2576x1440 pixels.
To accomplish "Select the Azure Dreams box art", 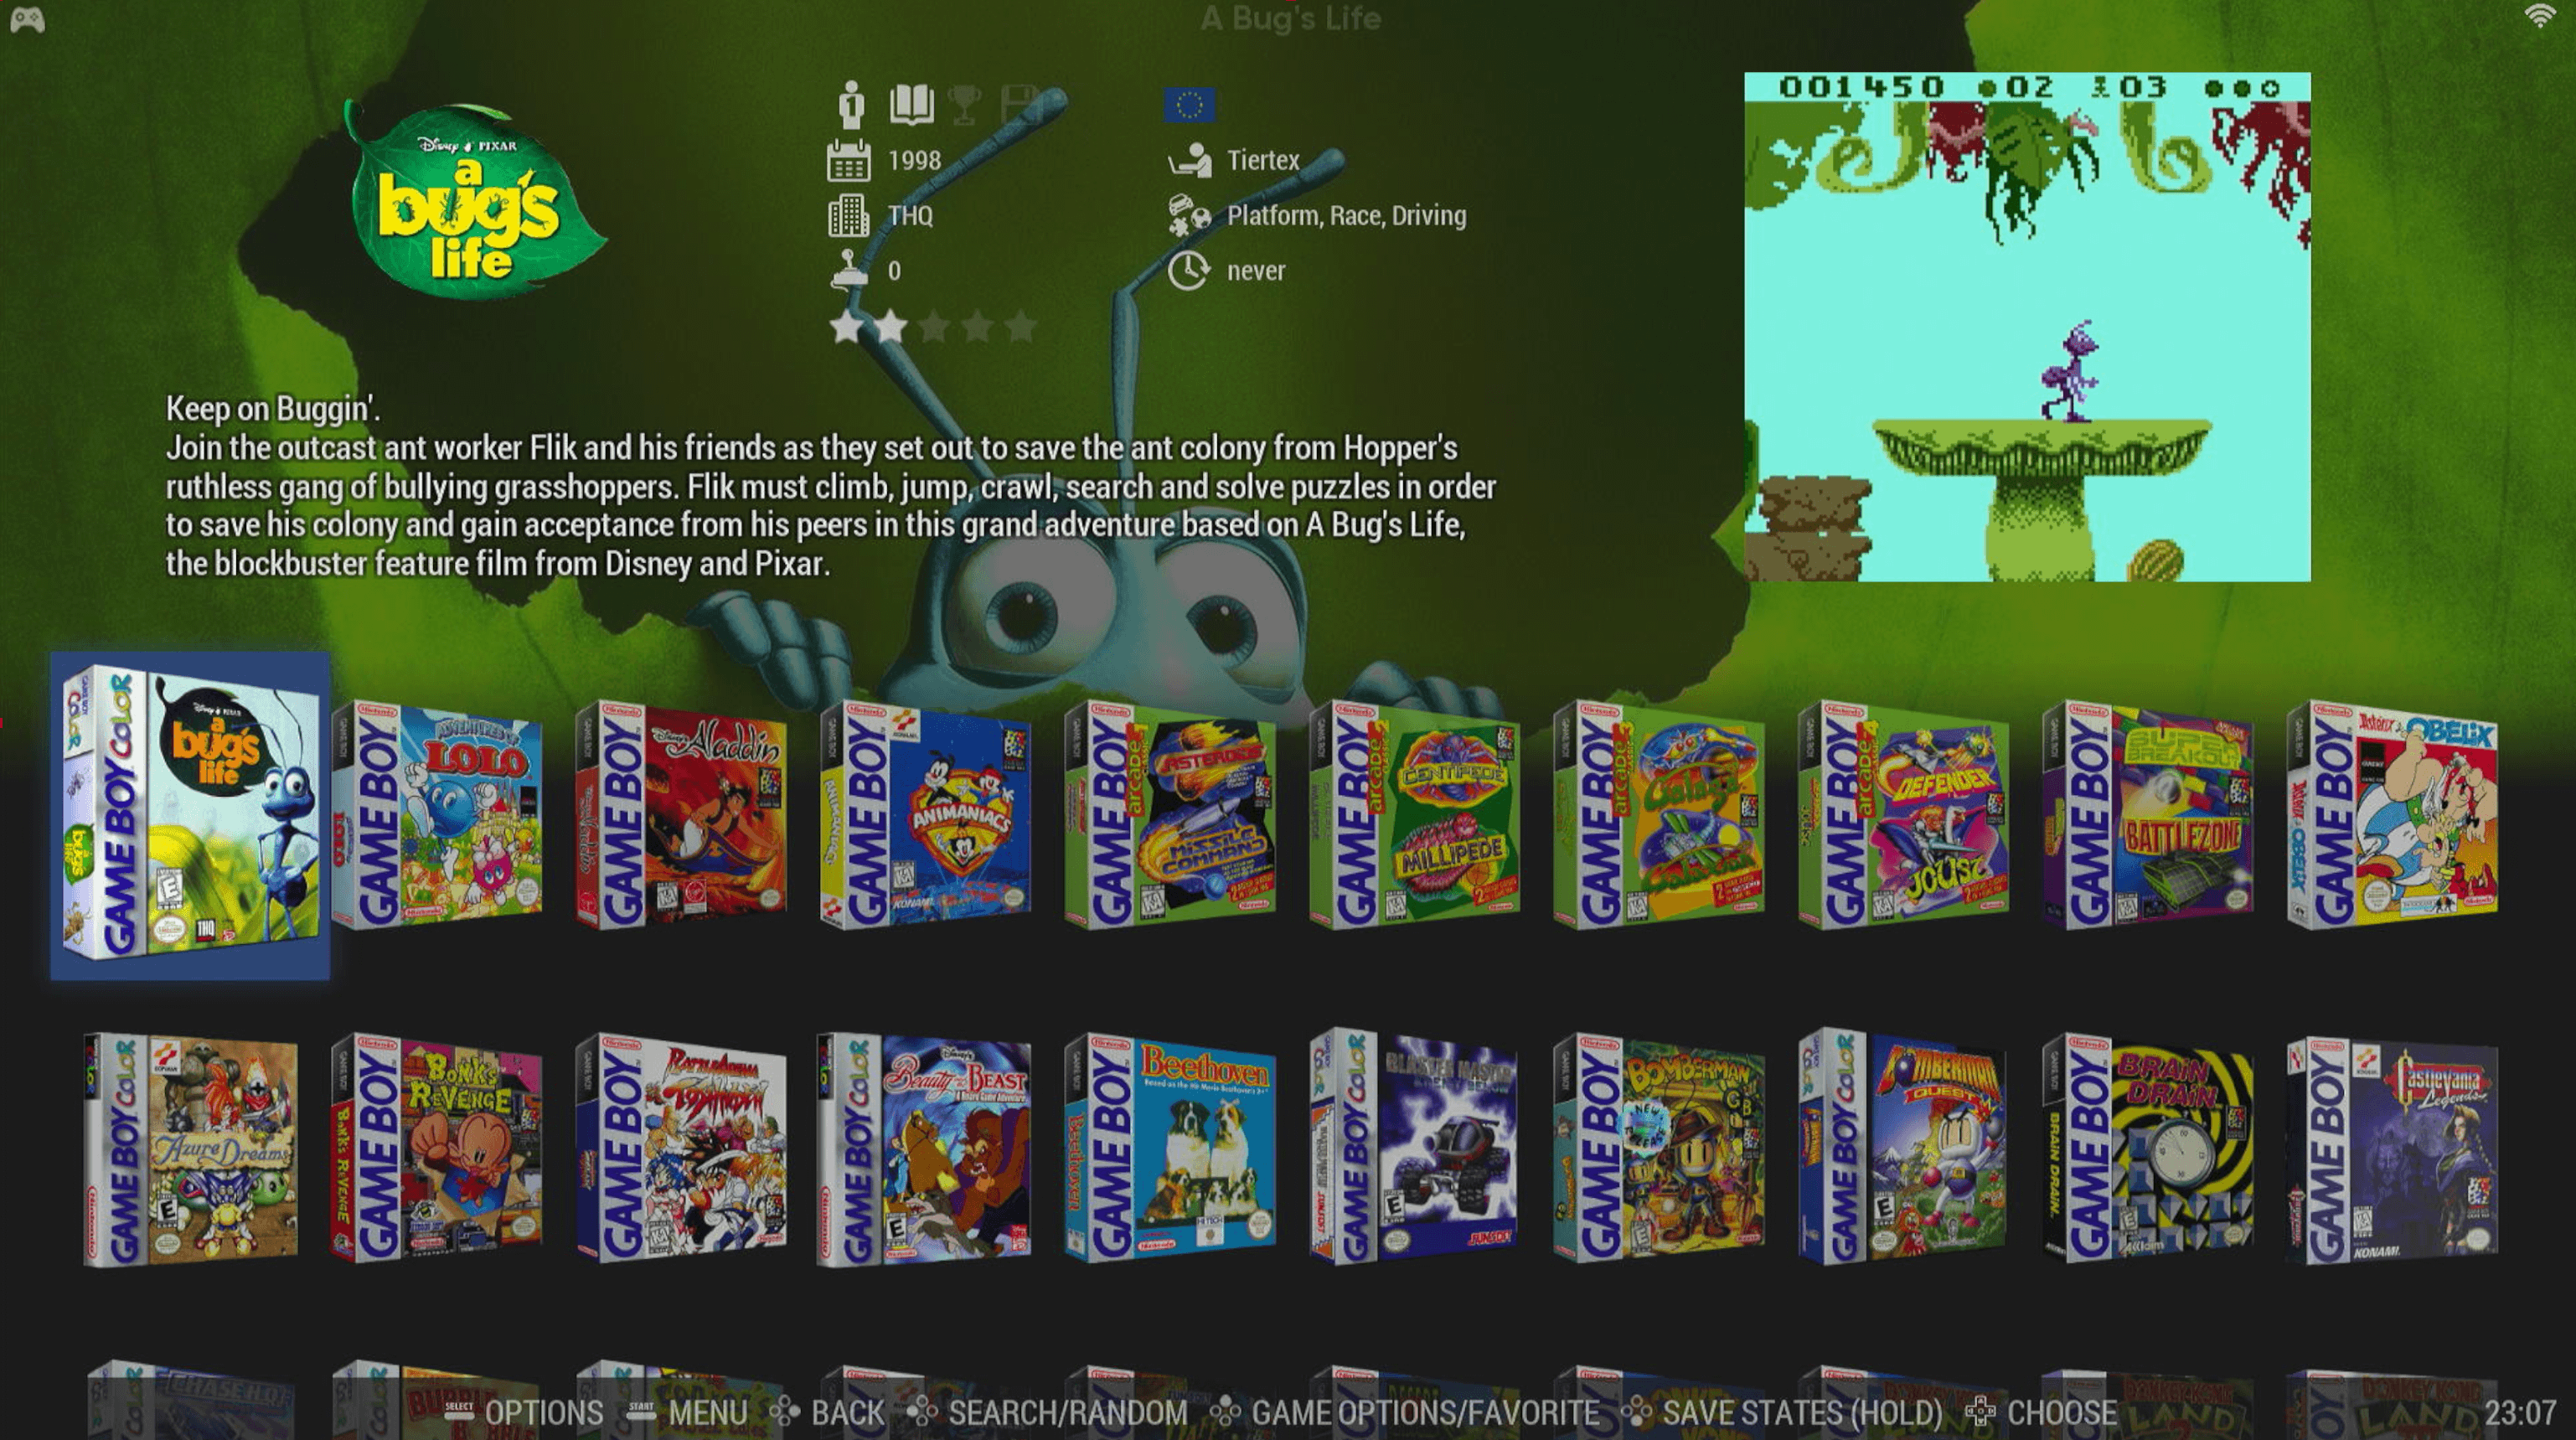I will pos(190,1150).
